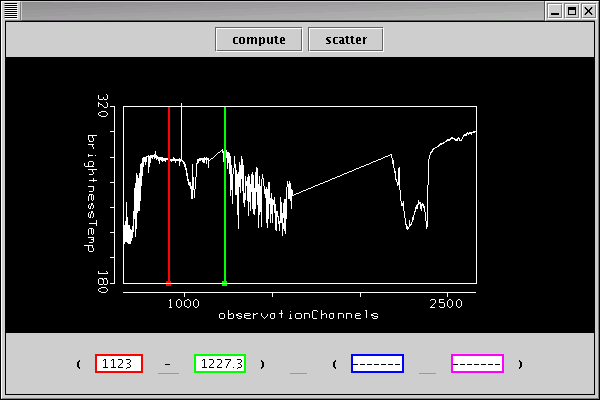
Task: Select the green-bordered field showing 1227.3
Action: 220,363
